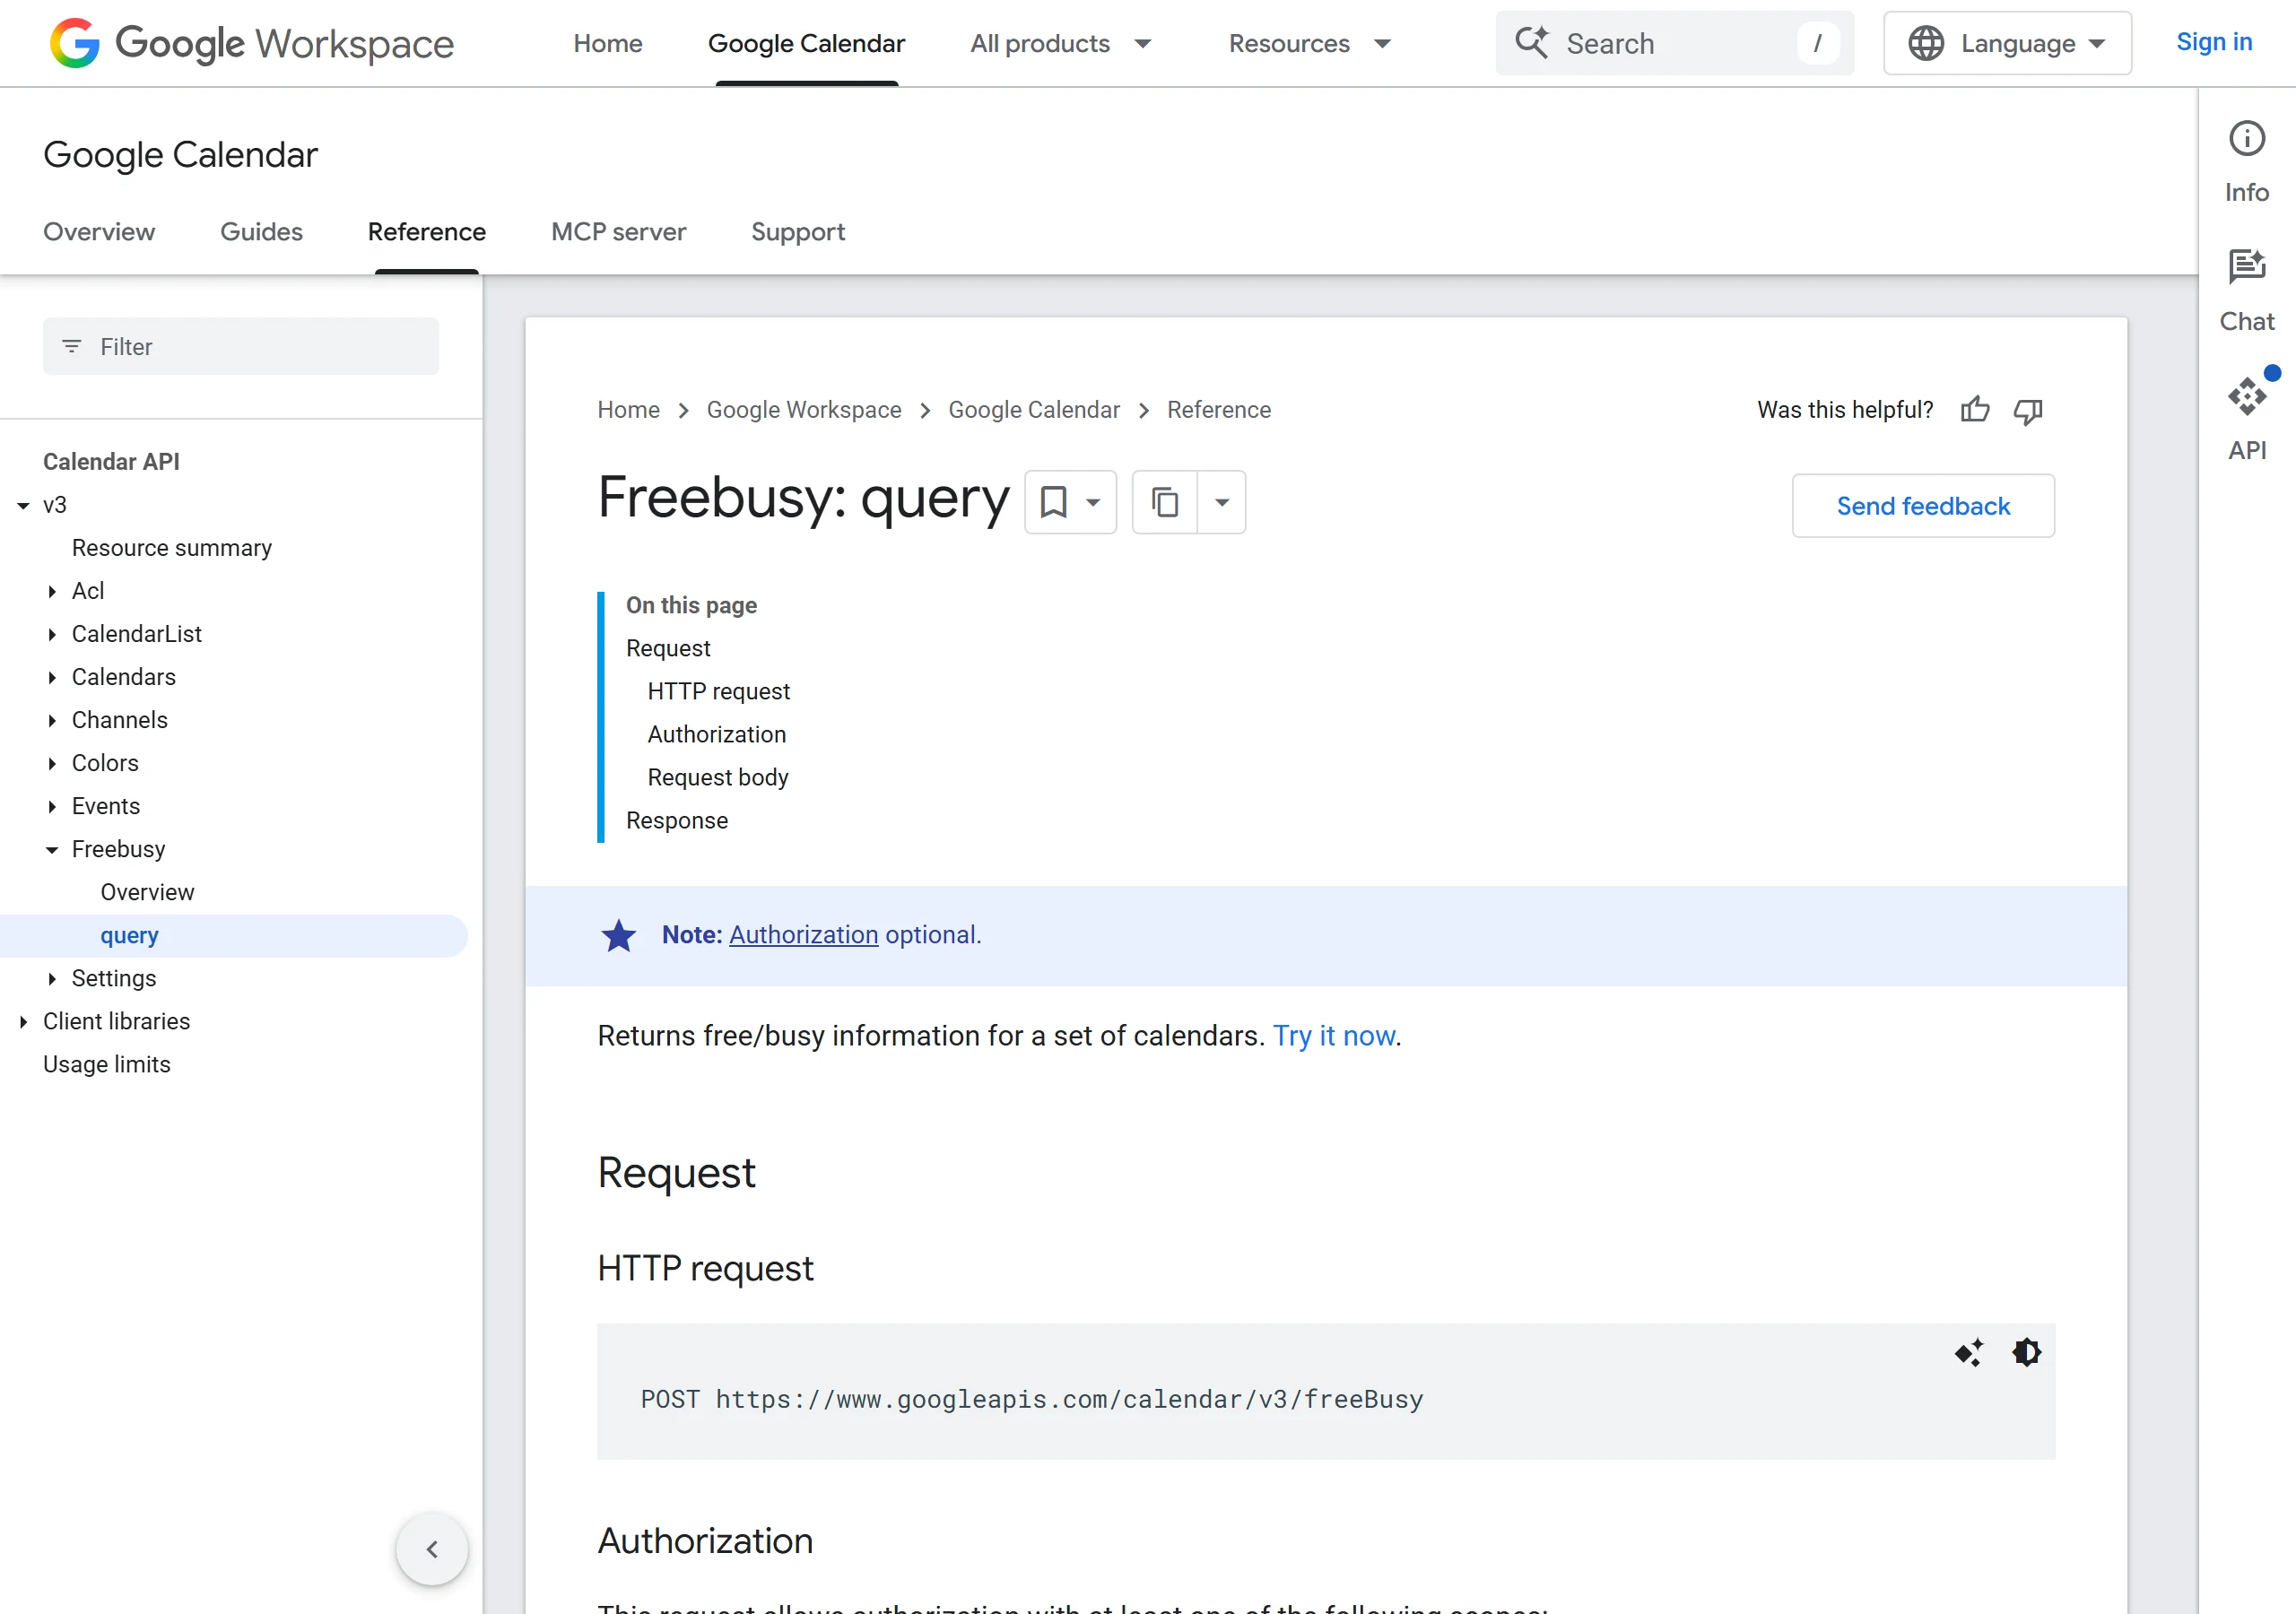This screenshot has width=2296, height=1614.
Task: Expand the CalendarList tree node
Action: click(x=52, y=634)
